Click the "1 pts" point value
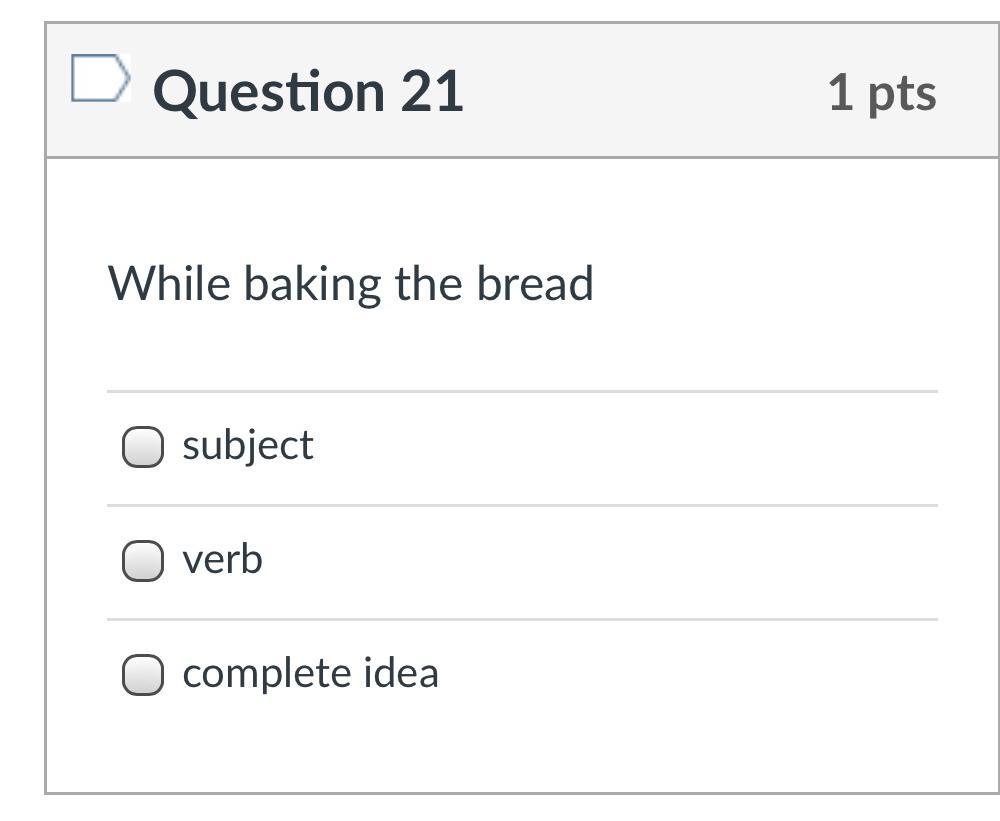The height and width of the screenshot is (821, 1000). point(882,92)
